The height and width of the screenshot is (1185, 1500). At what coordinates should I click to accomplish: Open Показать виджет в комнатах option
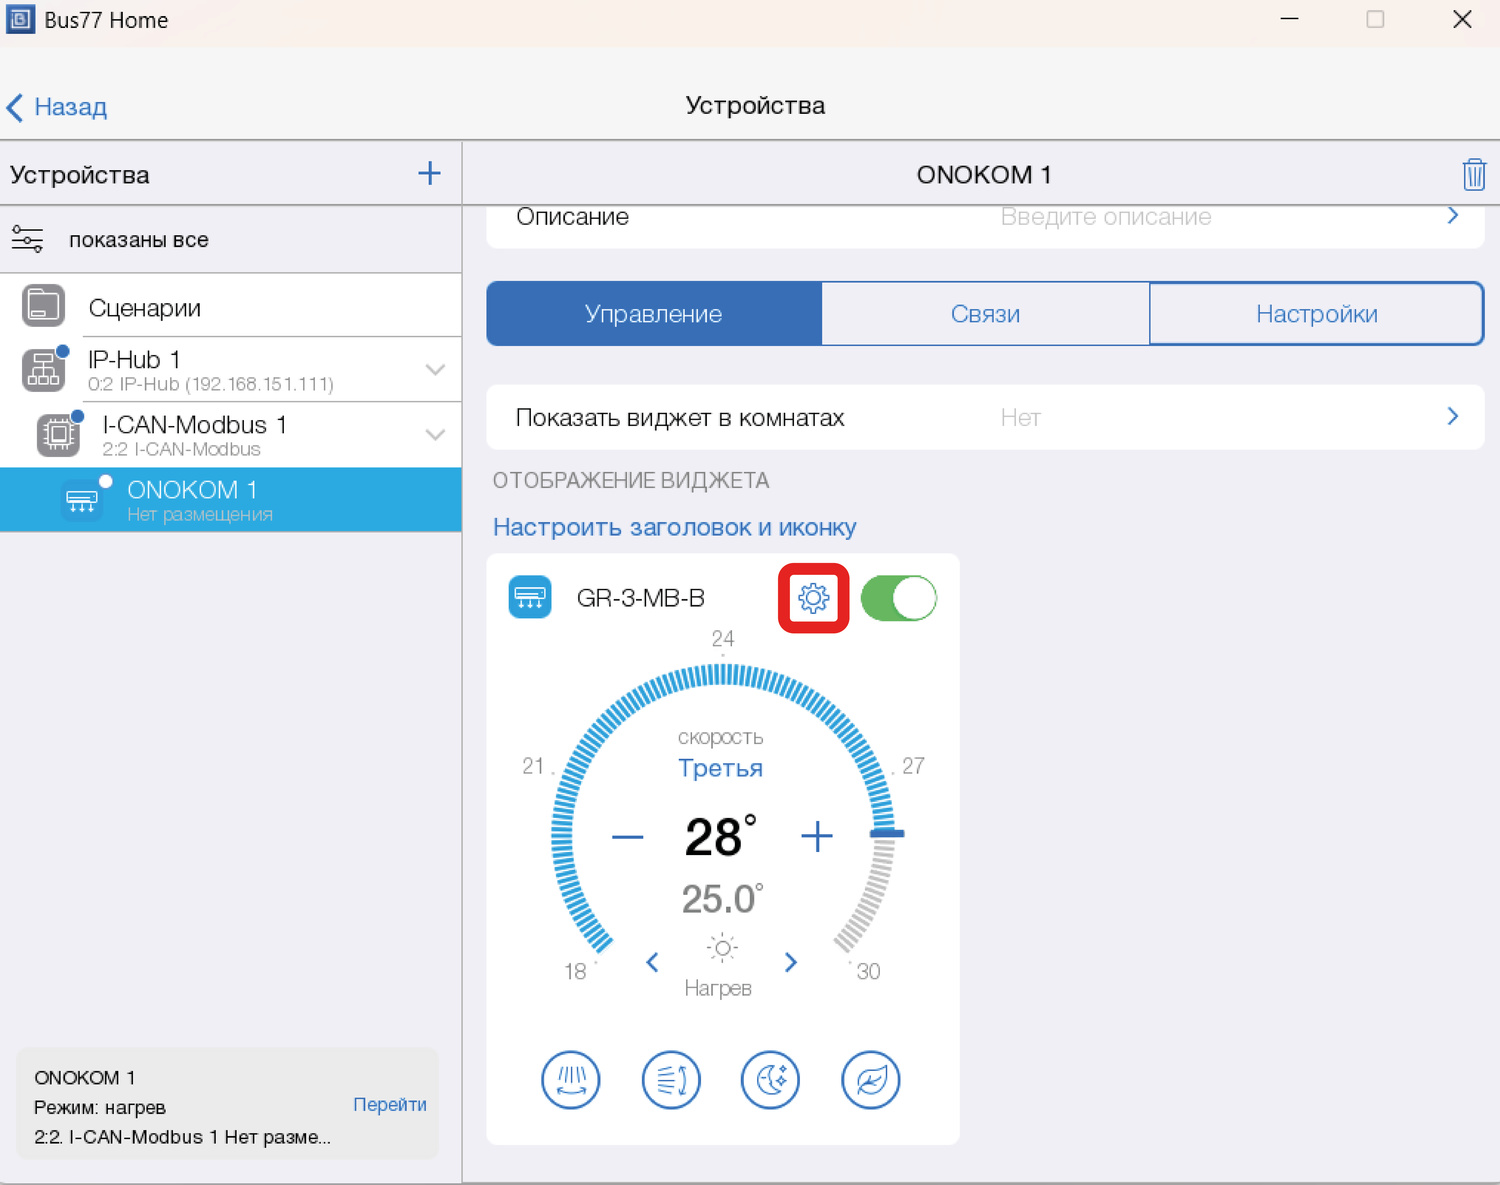coord(985,417)
